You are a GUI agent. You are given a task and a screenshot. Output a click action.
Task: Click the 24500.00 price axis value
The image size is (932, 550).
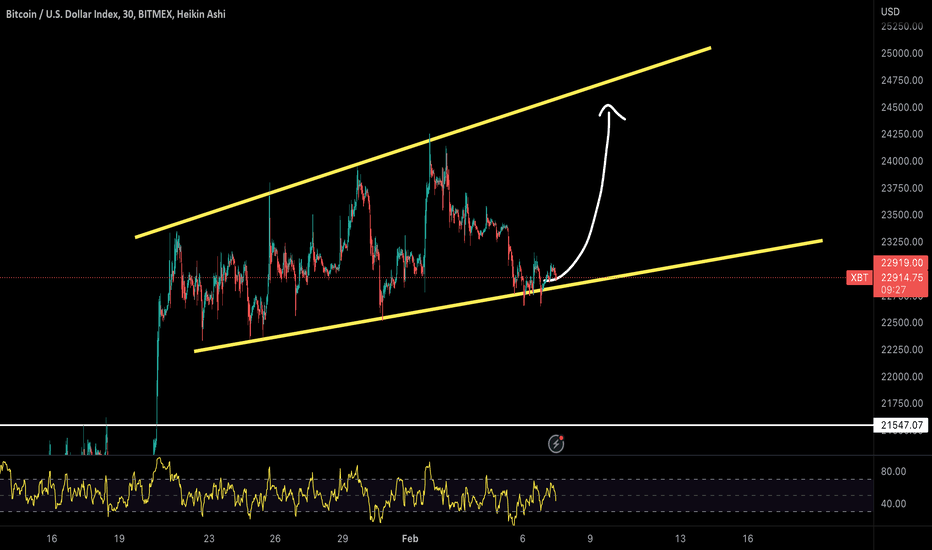(902, 108)
